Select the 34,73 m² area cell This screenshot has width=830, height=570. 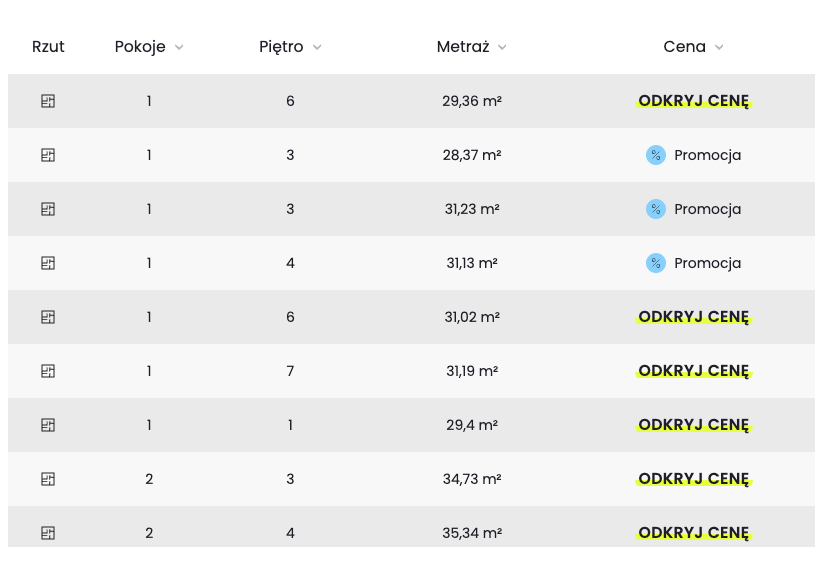point(472,479)
